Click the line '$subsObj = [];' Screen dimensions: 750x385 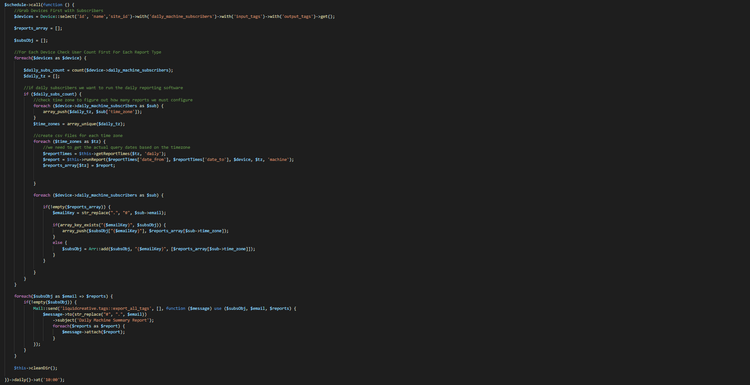click(31, 40)
